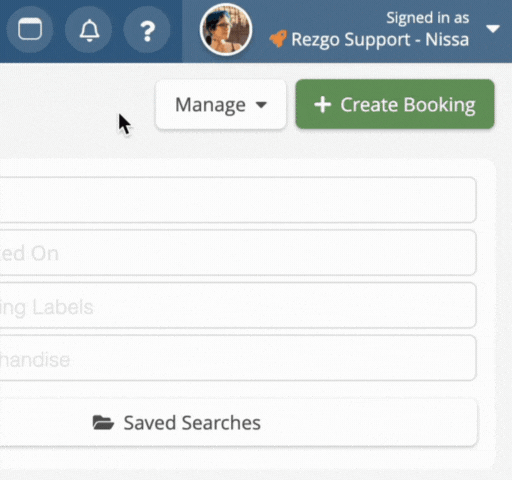512x480 pixels.
Task: Focus the 'ed On' date field
Action: tap(238, 253)
